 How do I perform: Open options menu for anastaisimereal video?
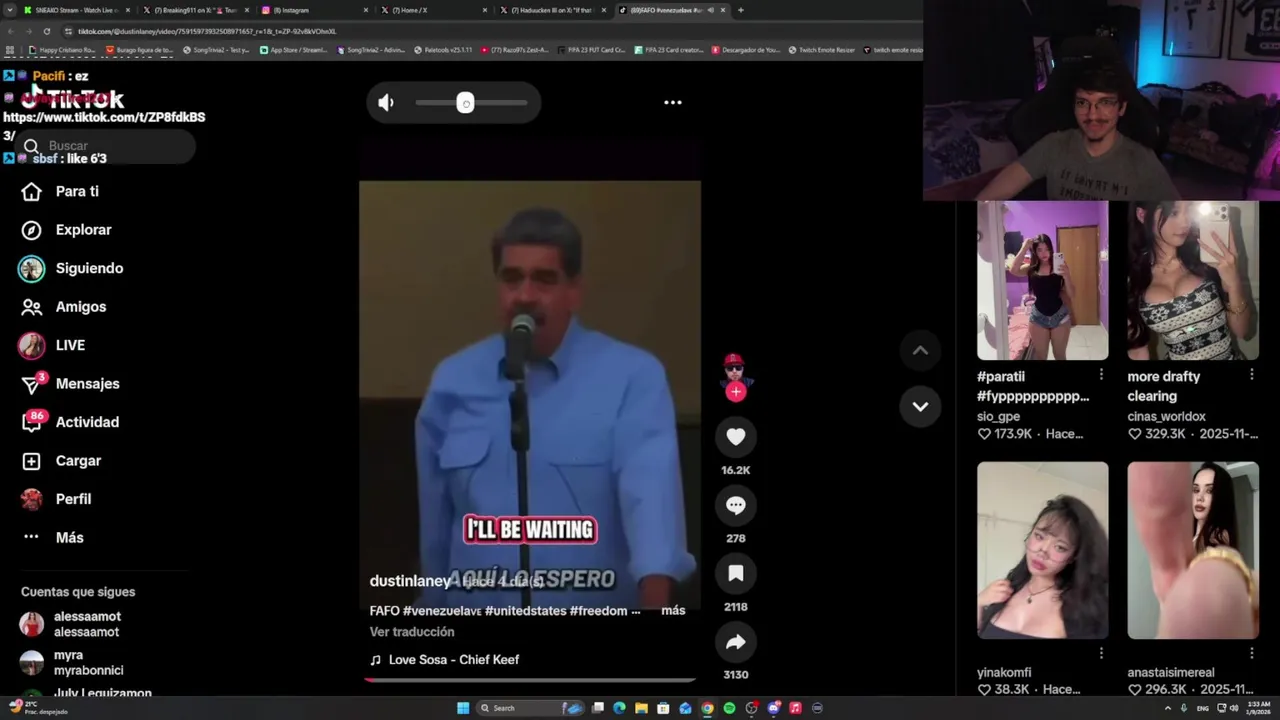point(1251,653)
